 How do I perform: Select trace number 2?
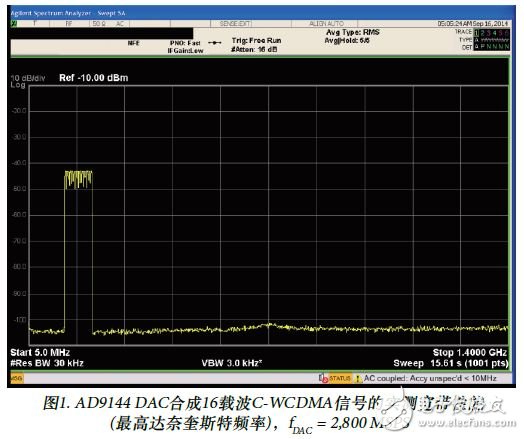(x=482, y=33)
